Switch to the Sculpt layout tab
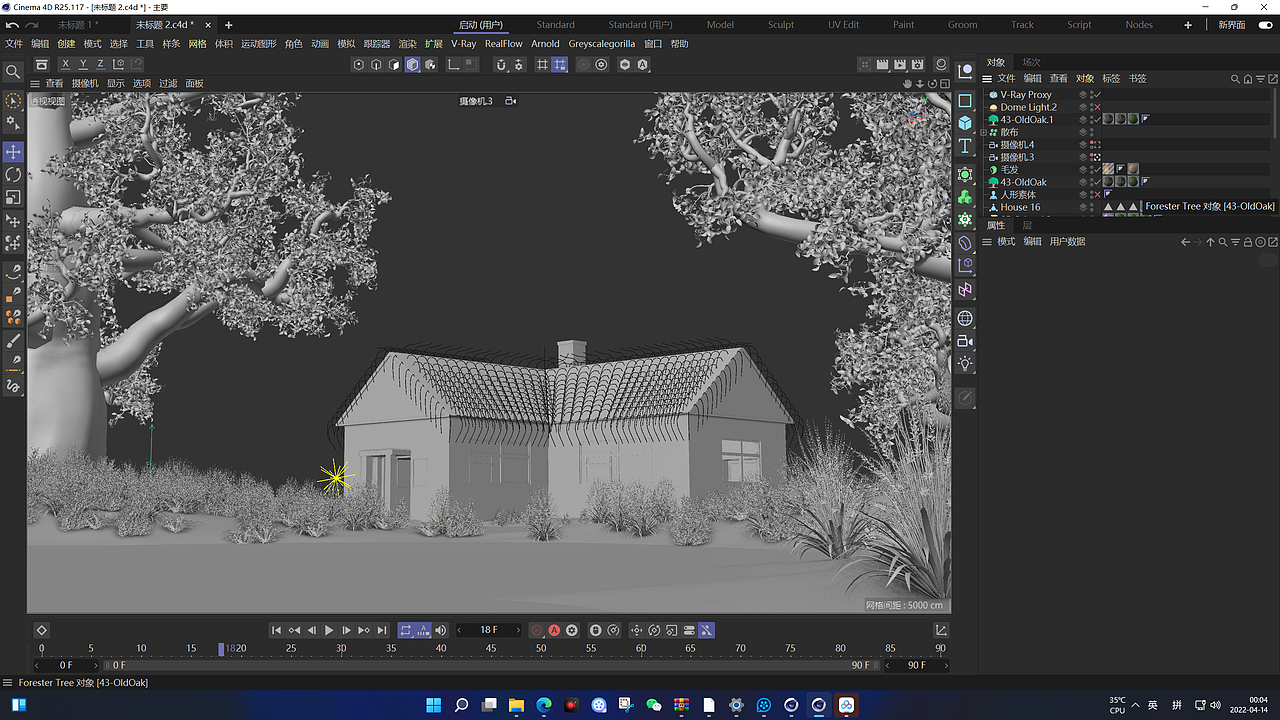 coord(781,25)
